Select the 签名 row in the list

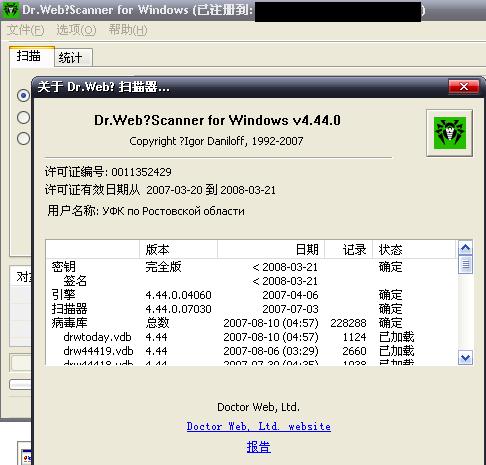pyautogui.click(x=252, y=281)
